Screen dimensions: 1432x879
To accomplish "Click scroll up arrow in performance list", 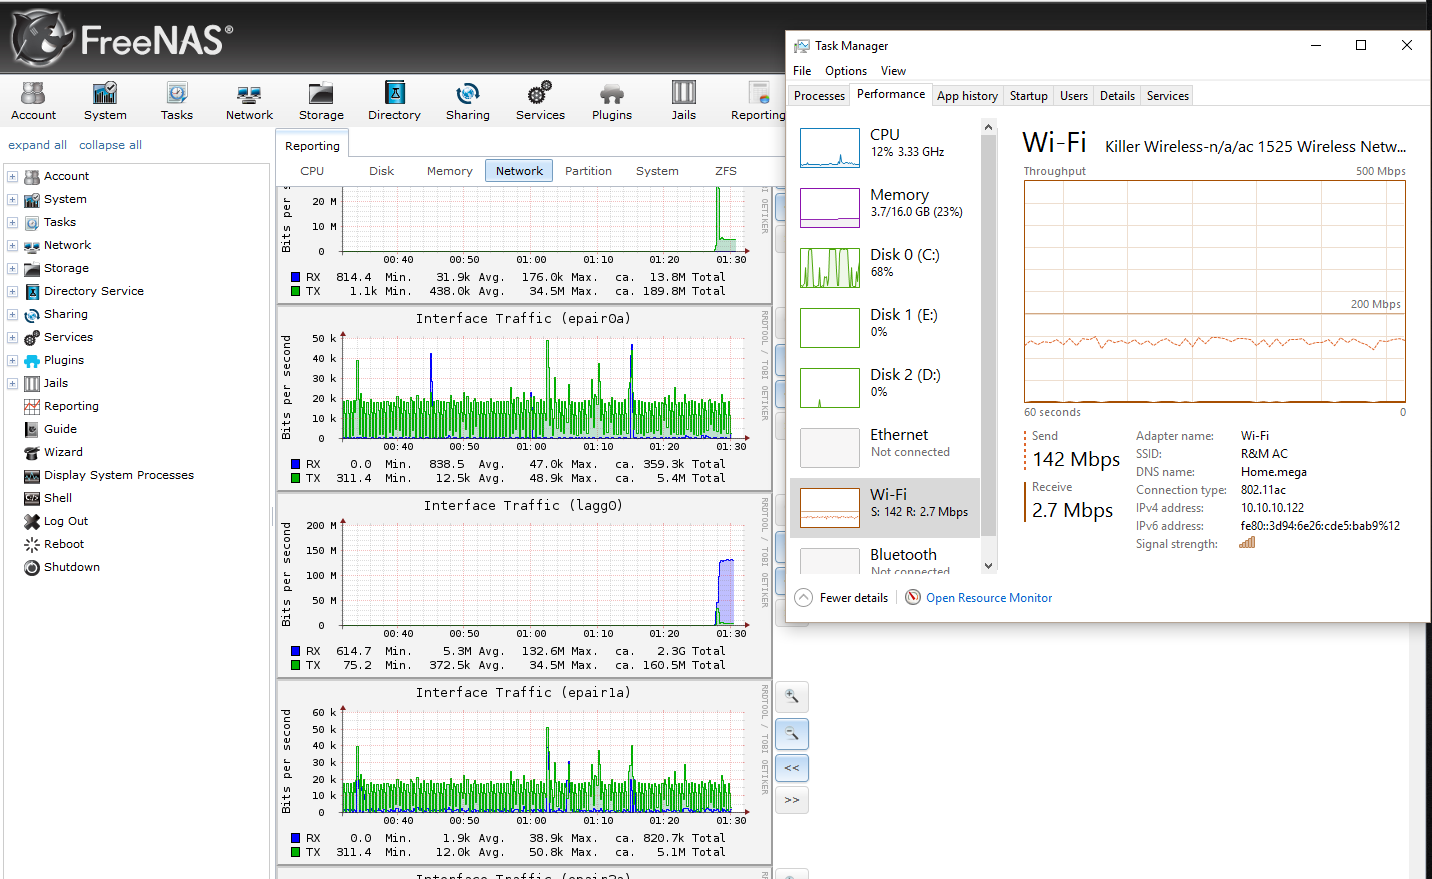I will click(x=989, y=127).
